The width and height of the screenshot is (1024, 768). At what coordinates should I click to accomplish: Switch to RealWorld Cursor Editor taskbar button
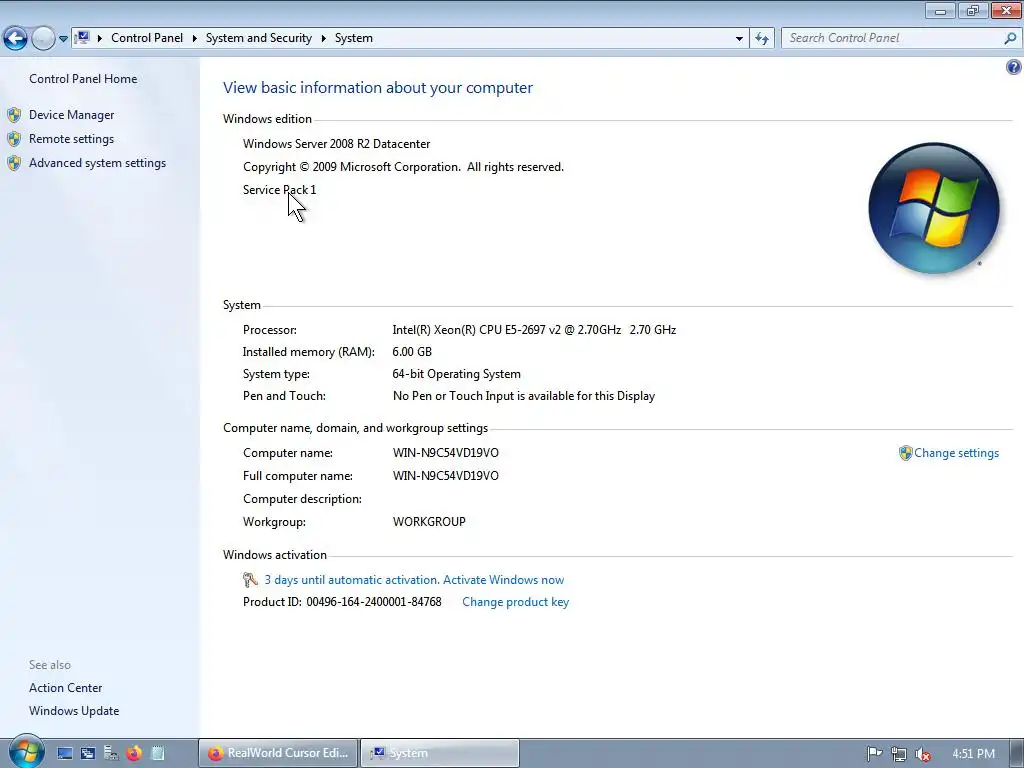click(x=278, y=753)
